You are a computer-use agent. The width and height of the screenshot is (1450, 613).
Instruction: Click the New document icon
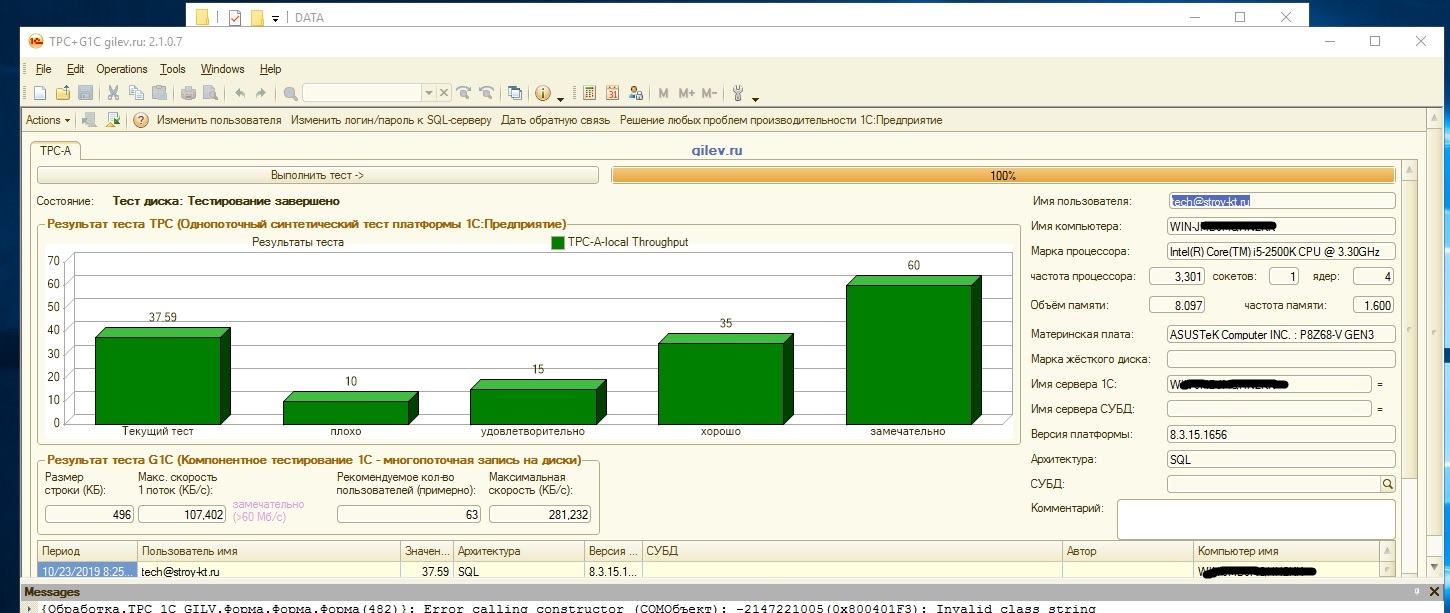[40, 93]
